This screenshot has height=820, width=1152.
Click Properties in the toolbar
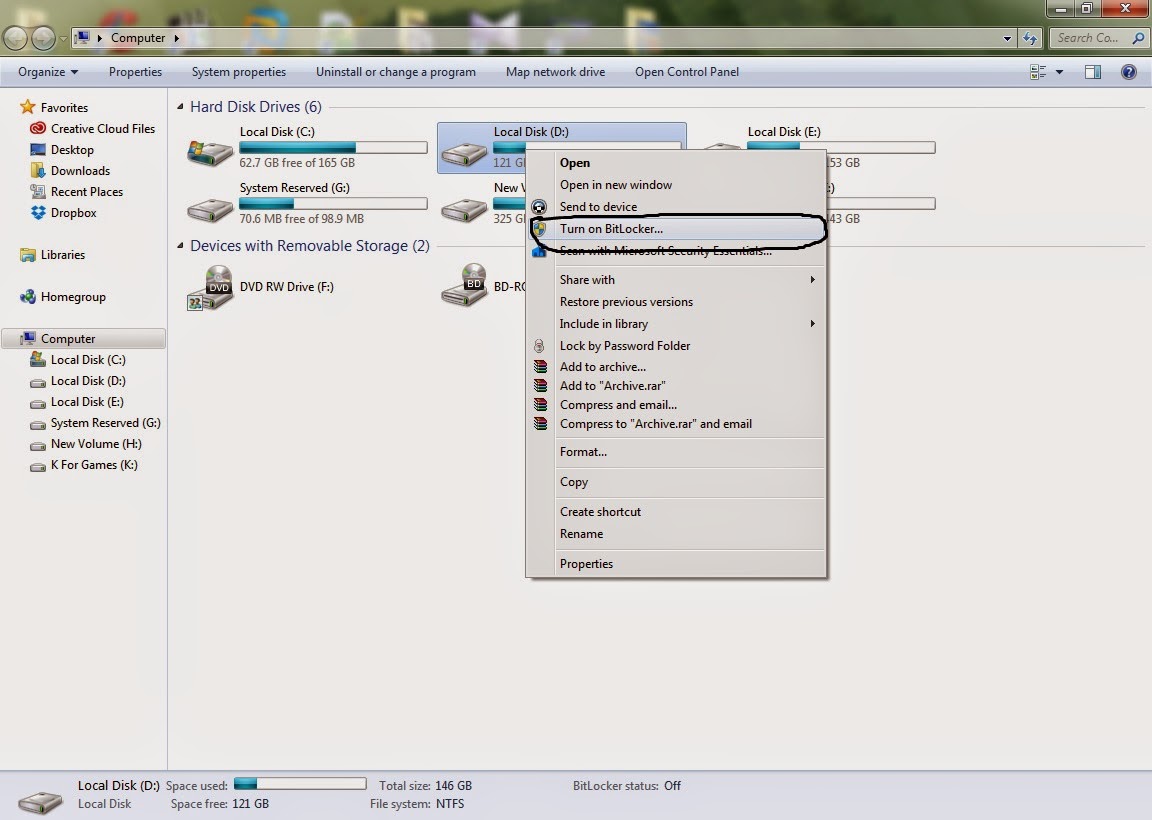click(x=135, y=72)
